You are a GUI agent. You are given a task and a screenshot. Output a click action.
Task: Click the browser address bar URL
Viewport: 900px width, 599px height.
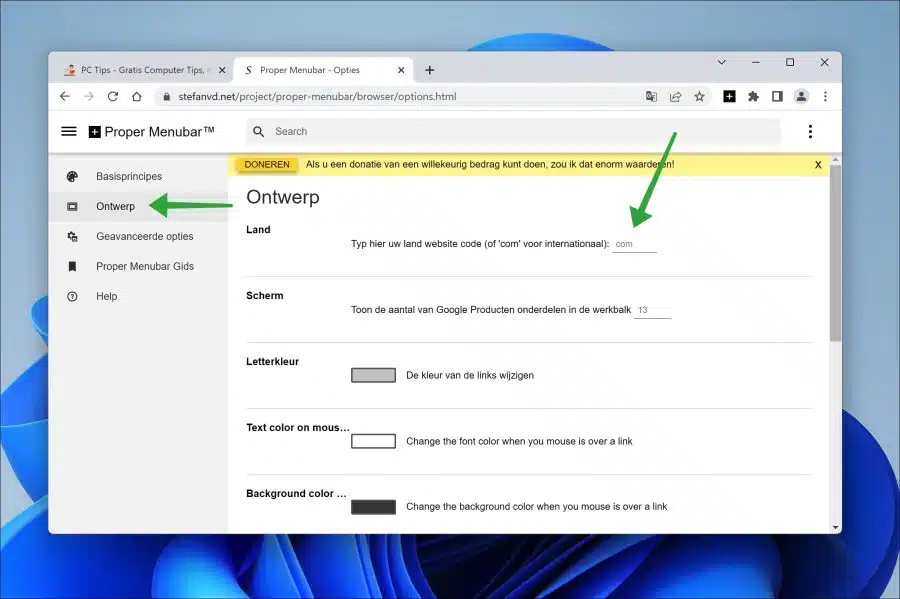tap(317, 96)
